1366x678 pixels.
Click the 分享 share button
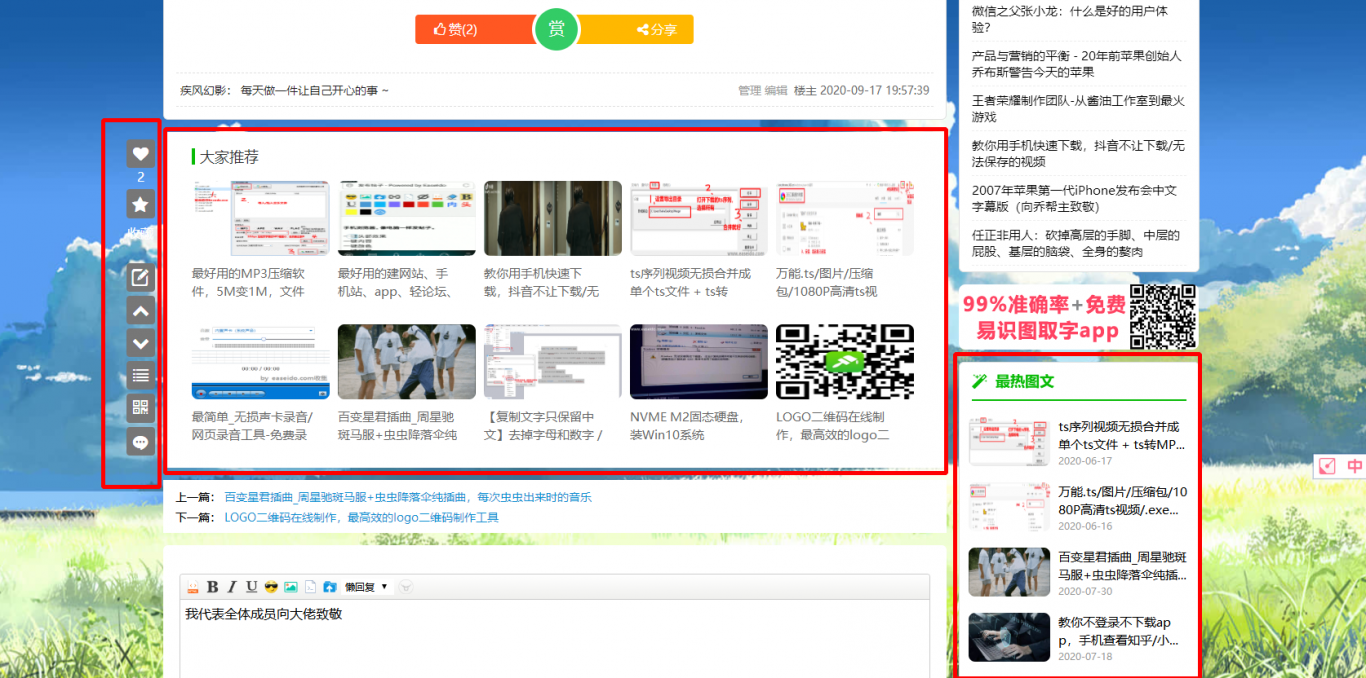point(656,30)
